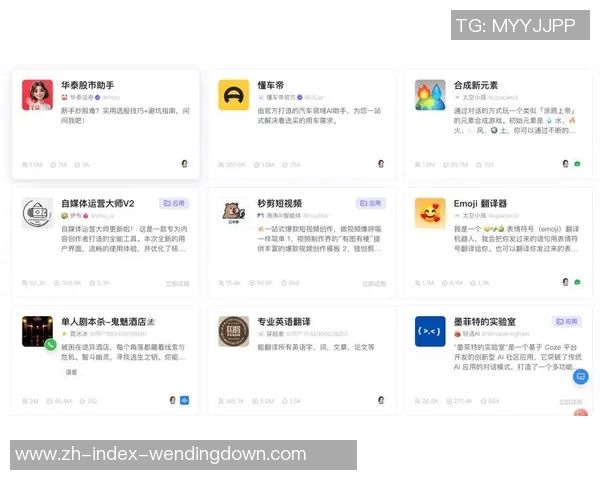The image size is (600, 480).
Task: Open the blue 墨菲特的实验室 code-face icon
Action: coord(430,331)
